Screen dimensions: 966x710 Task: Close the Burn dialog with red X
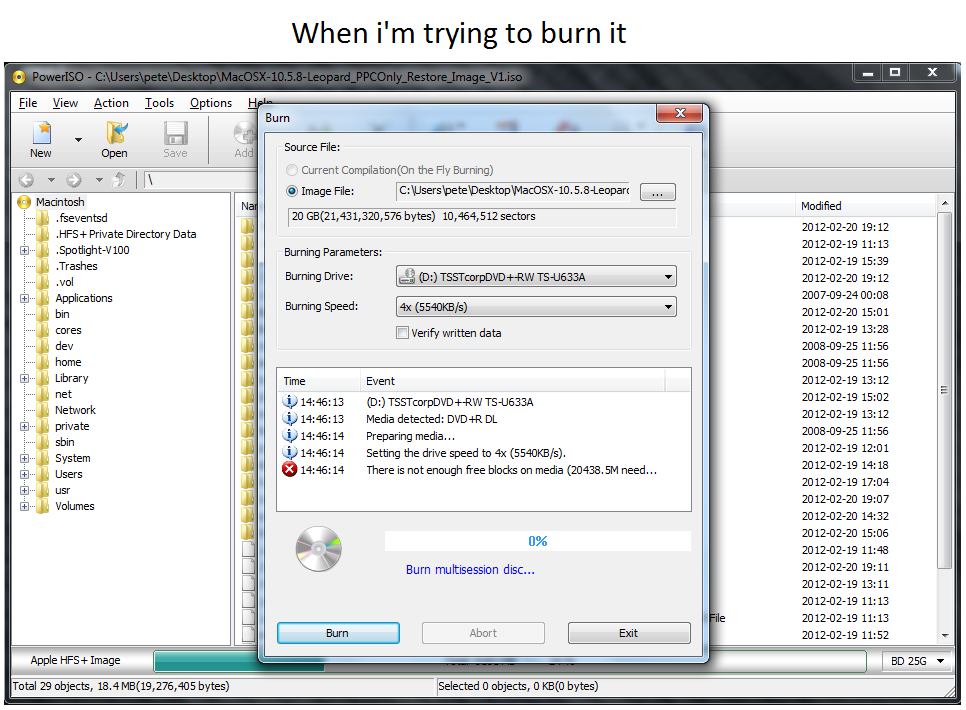click(x=680, y=113)
